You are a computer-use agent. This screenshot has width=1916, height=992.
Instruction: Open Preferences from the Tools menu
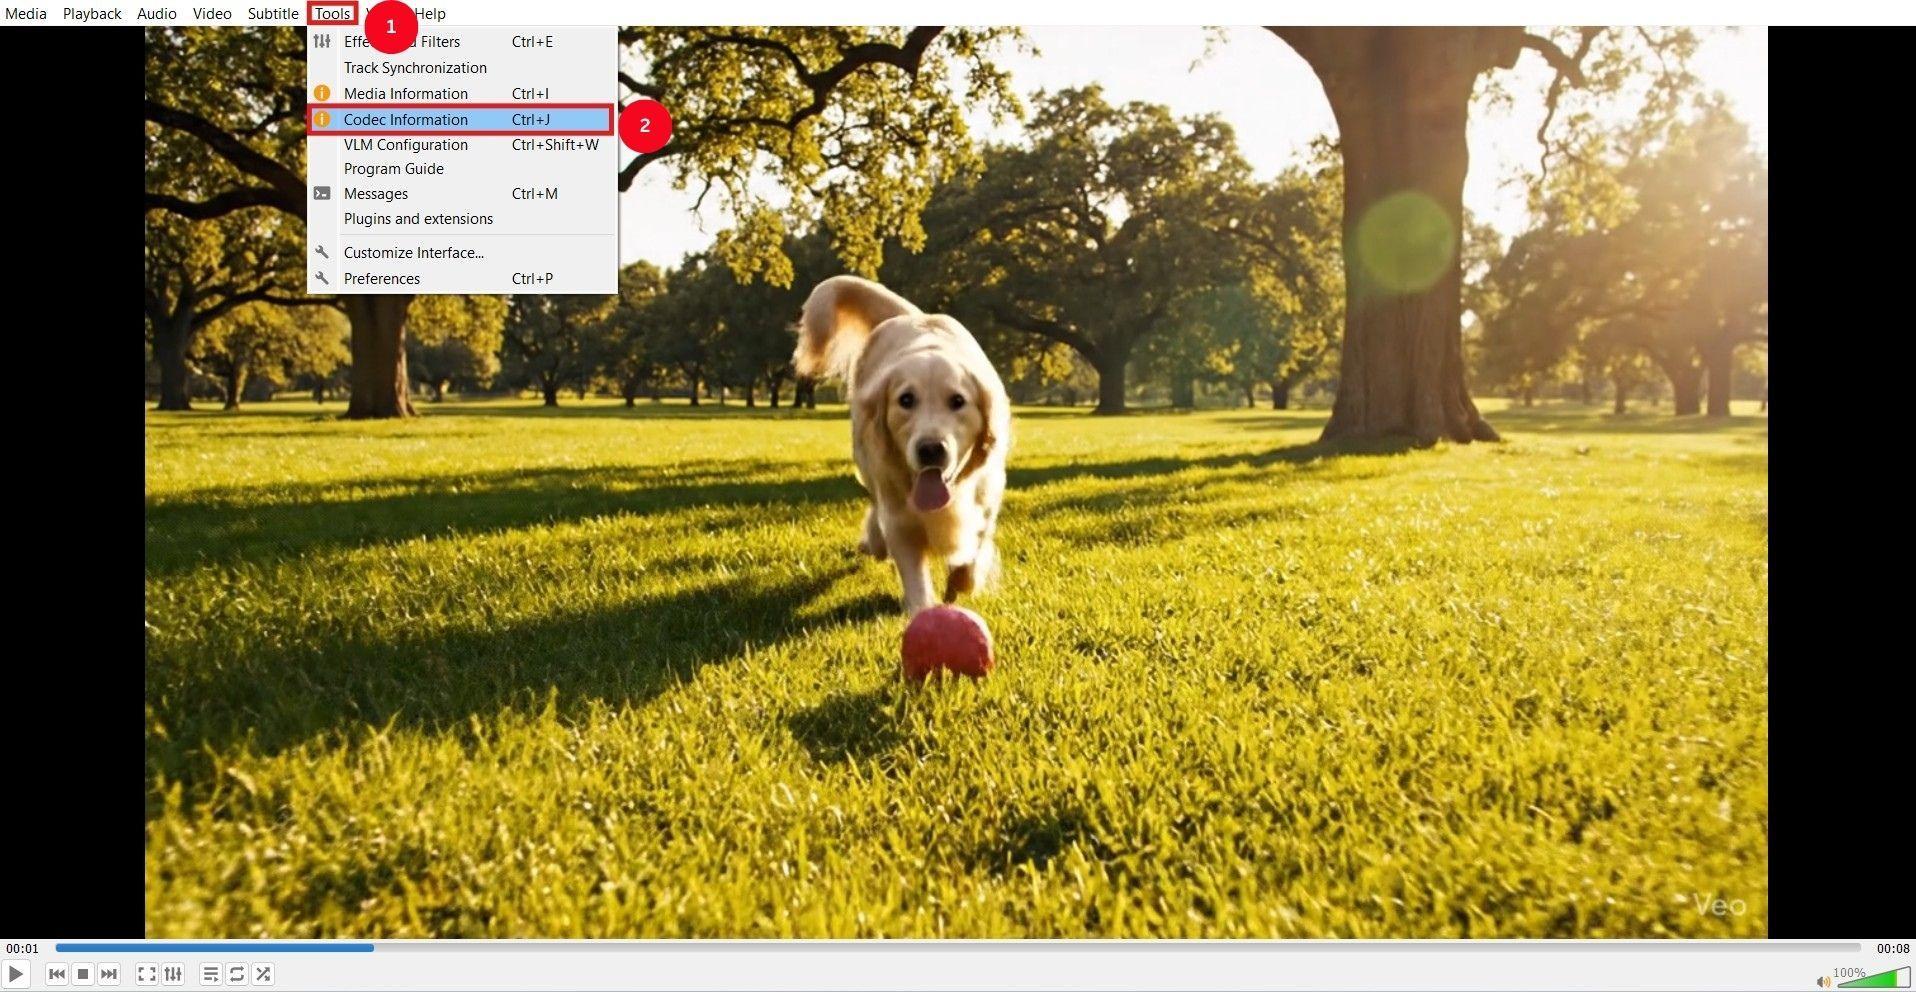pos(382,278)
